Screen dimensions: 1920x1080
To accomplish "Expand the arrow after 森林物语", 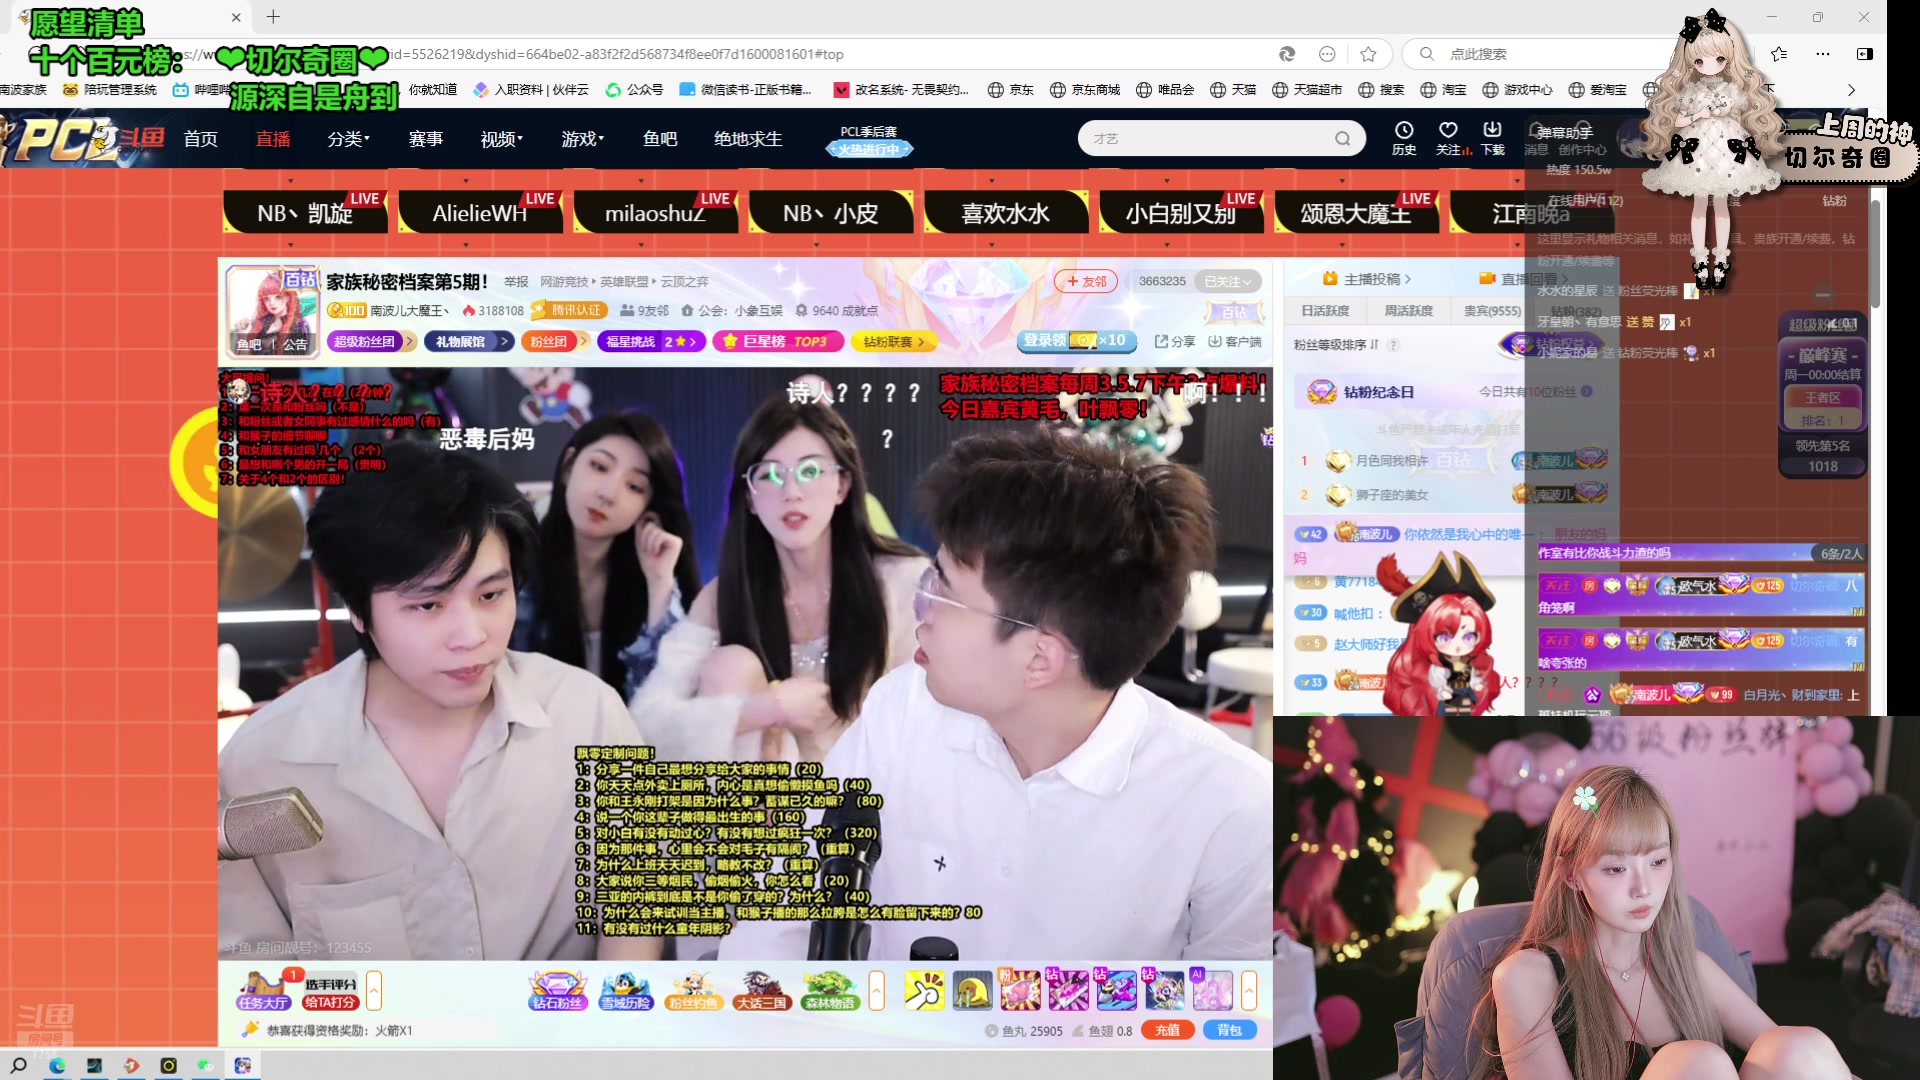I will click(877, 991).
